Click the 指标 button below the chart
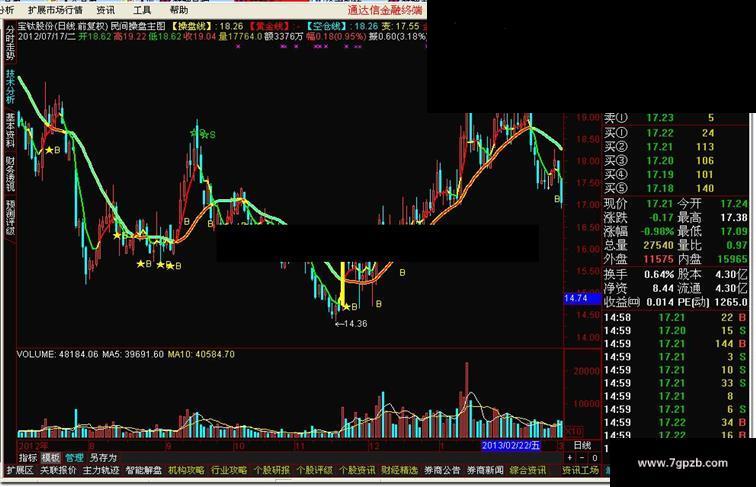The width and height of the screenshot is (756, 487). [x=27, y=458]
